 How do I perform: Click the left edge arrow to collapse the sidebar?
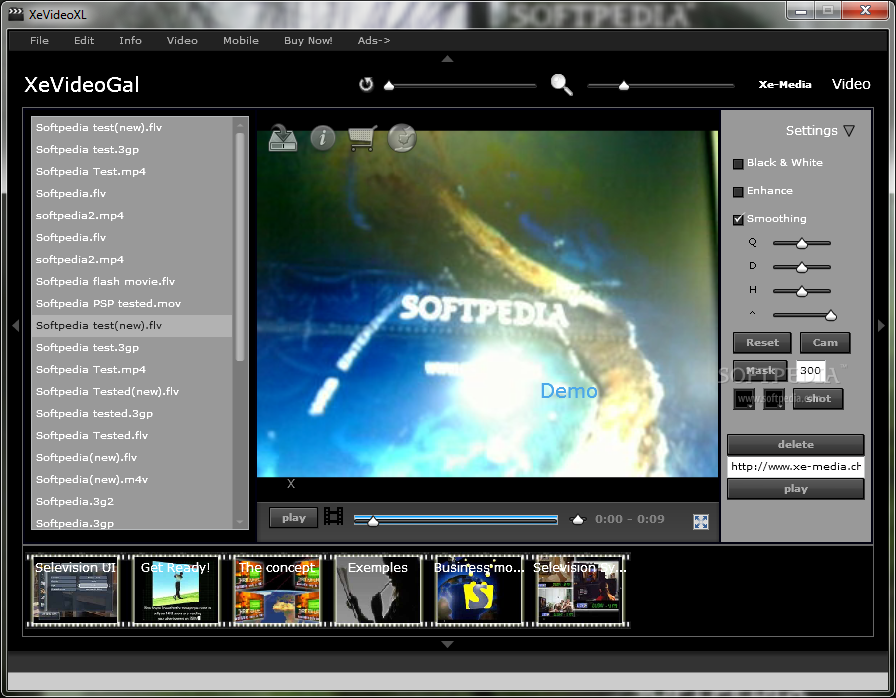[15, 326]
